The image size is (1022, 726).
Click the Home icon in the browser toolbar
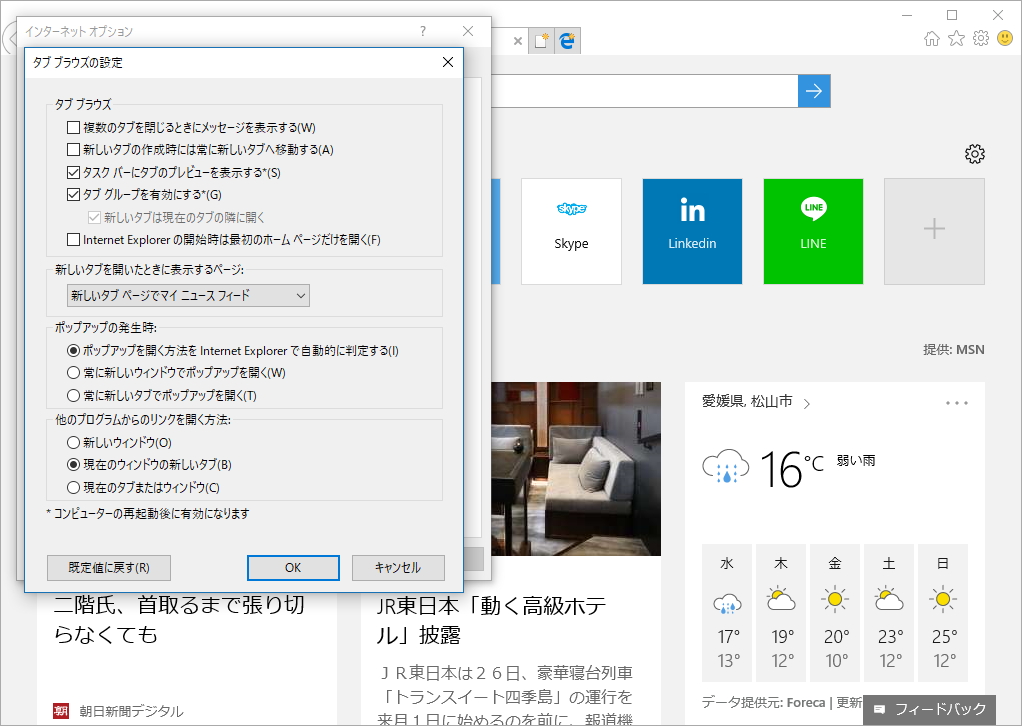930,40
